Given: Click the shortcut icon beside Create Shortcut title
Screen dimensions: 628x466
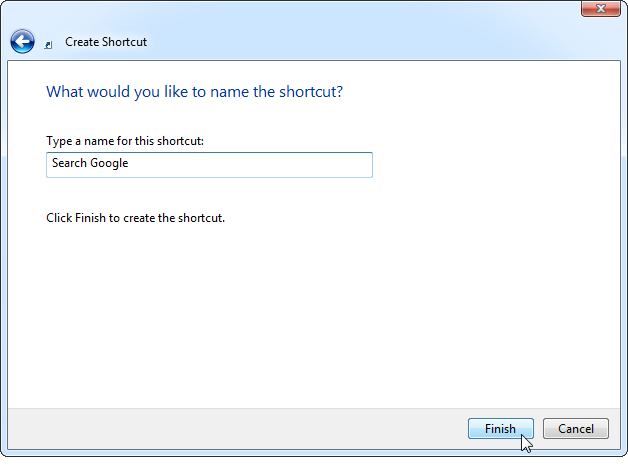Looking at the screenshot, I should pyautogui.click(x=48, y=45).
